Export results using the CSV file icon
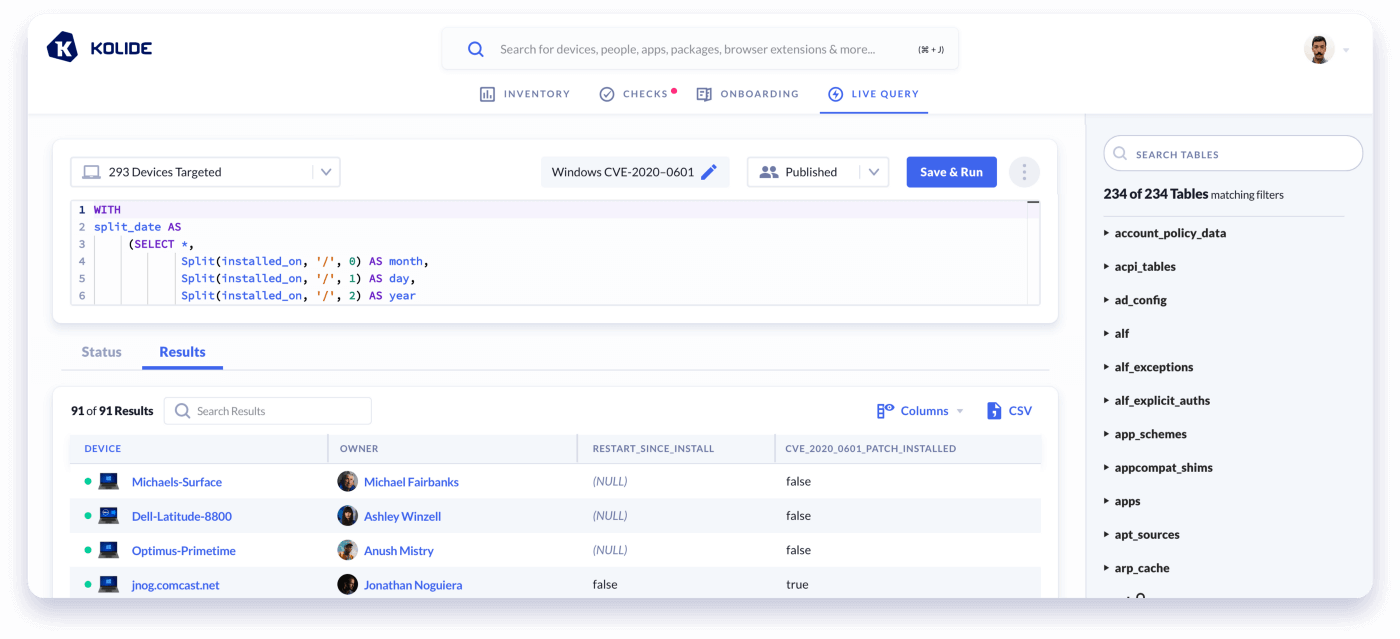Image resolution: width=1400 pixels, height=639 pixels. (993, 410)
